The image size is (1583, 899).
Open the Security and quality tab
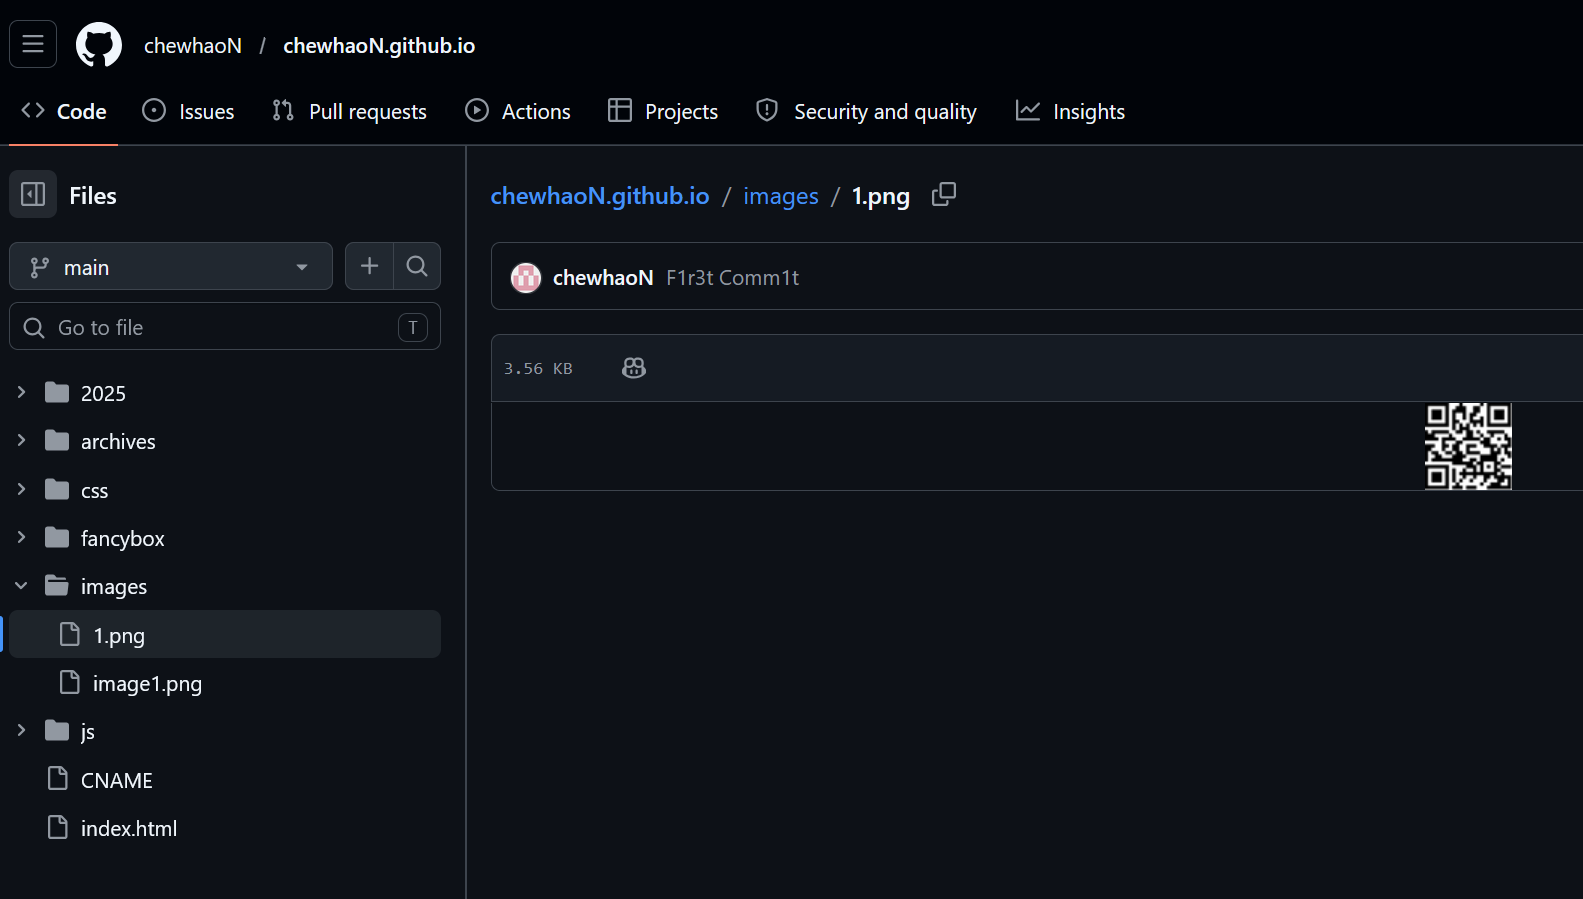click(866, 111)
